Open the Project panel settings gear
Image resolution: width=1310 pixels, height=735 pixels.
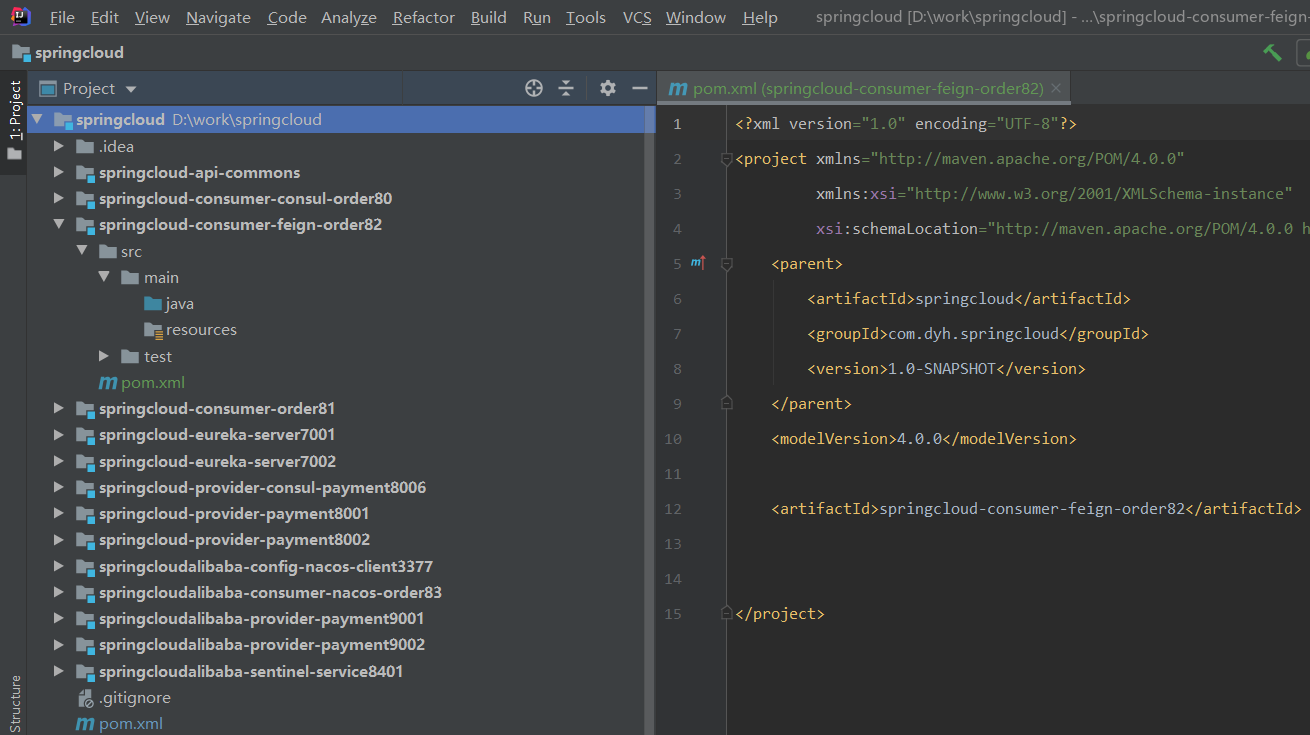[607, 88]
